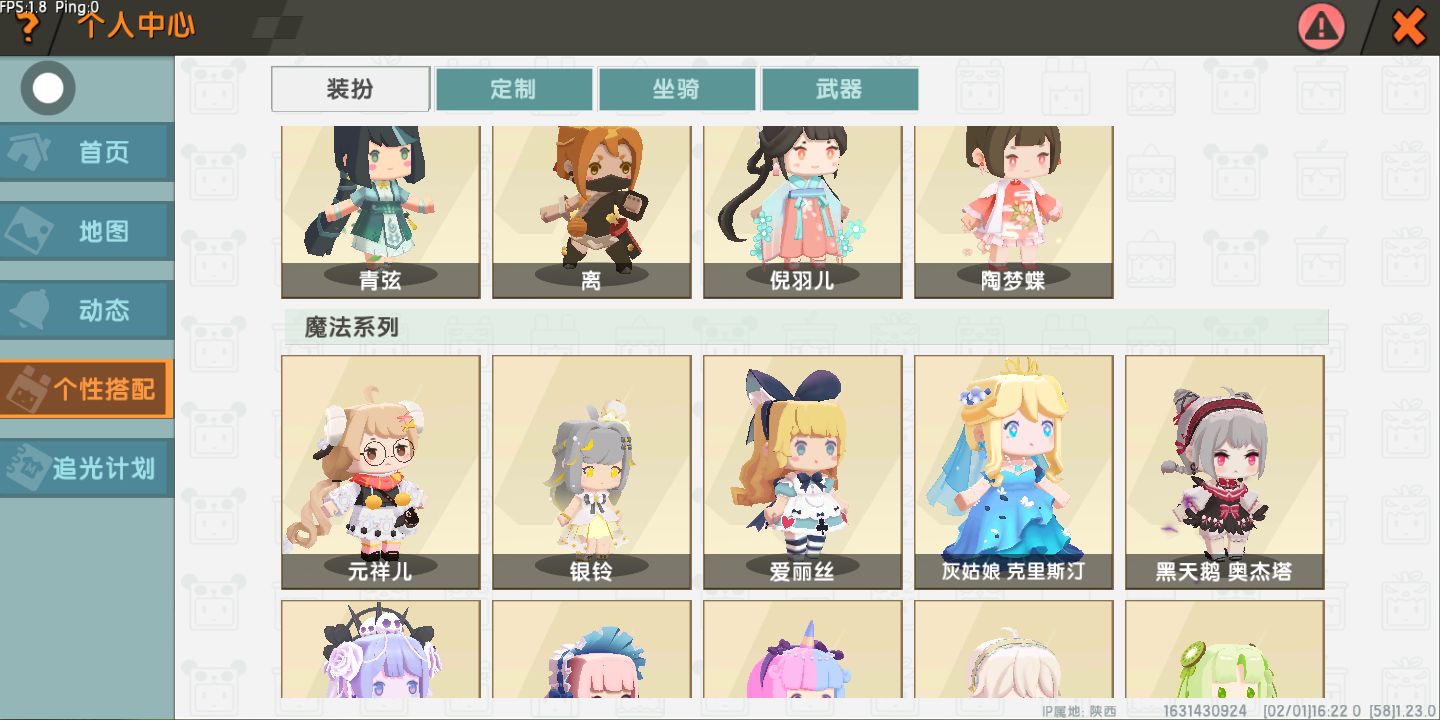The width and height of the screenshot is (1440, 720).
Task: Pick the 爱丽丝 skin card
Action: (803, 472)
